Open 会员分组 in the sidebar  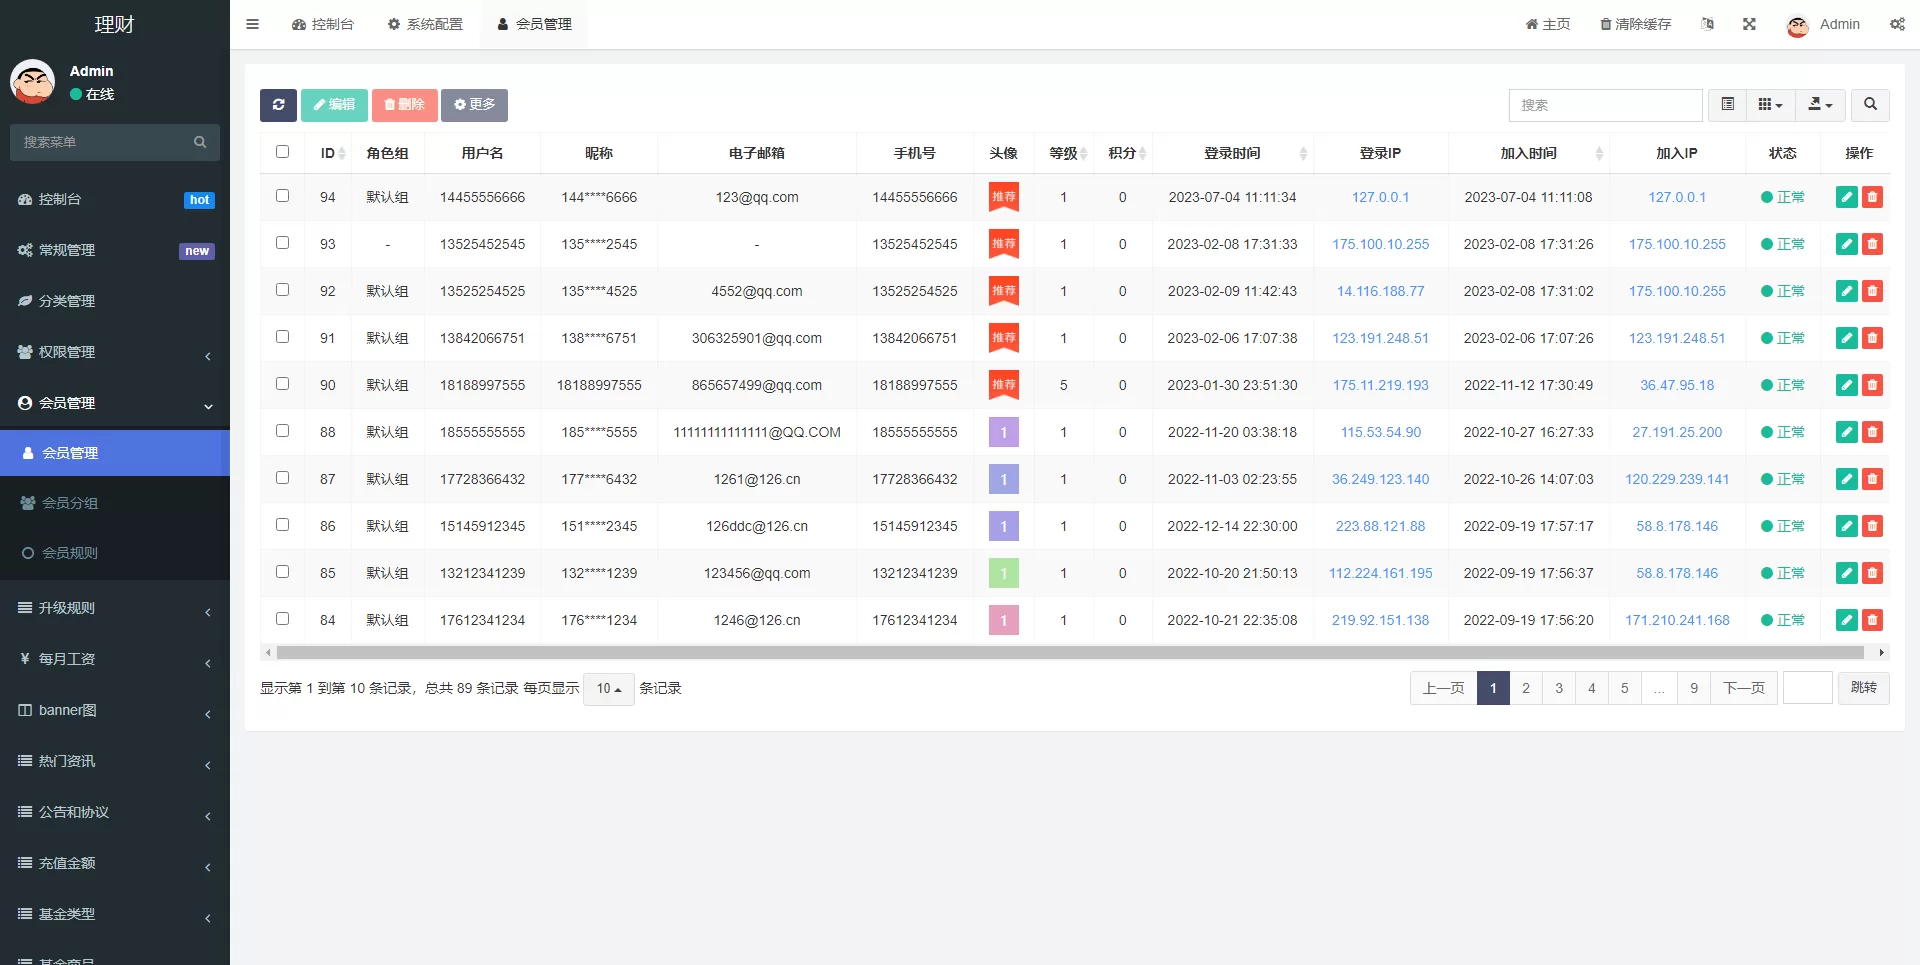point(70,503)
